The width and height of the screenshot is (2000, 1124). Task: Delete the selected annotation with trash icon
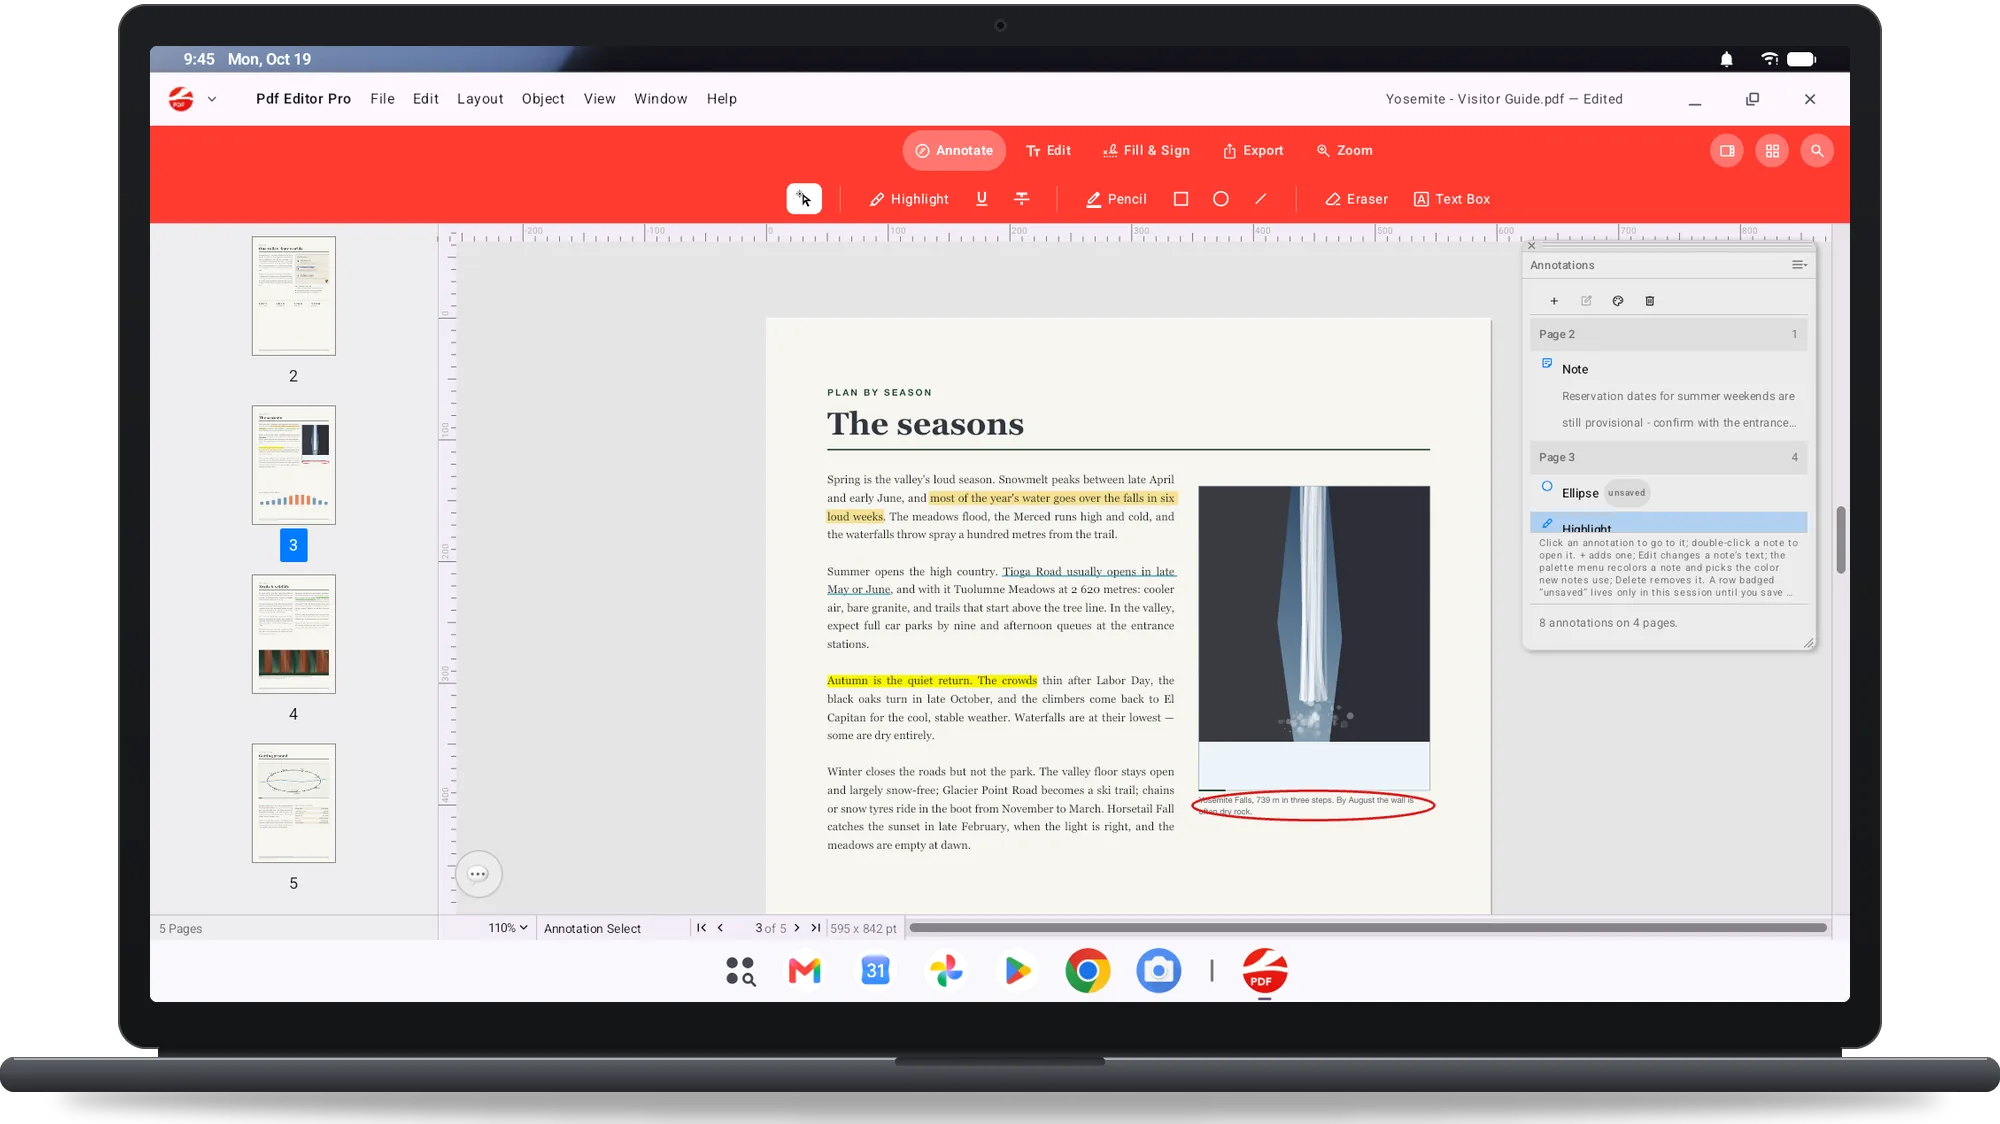coord(1650,301)
